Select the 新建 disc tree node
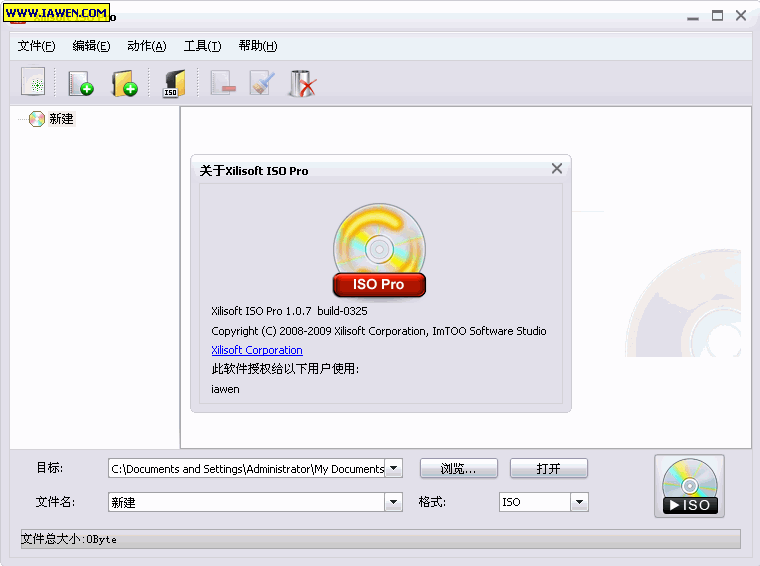Viewport: 760px width, 566px height. pyautogui.click(x=61, y=119)
